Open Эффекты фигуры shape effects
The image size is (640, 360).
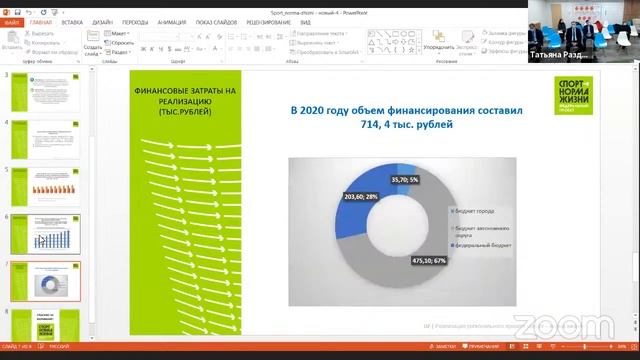click(504, 51)
